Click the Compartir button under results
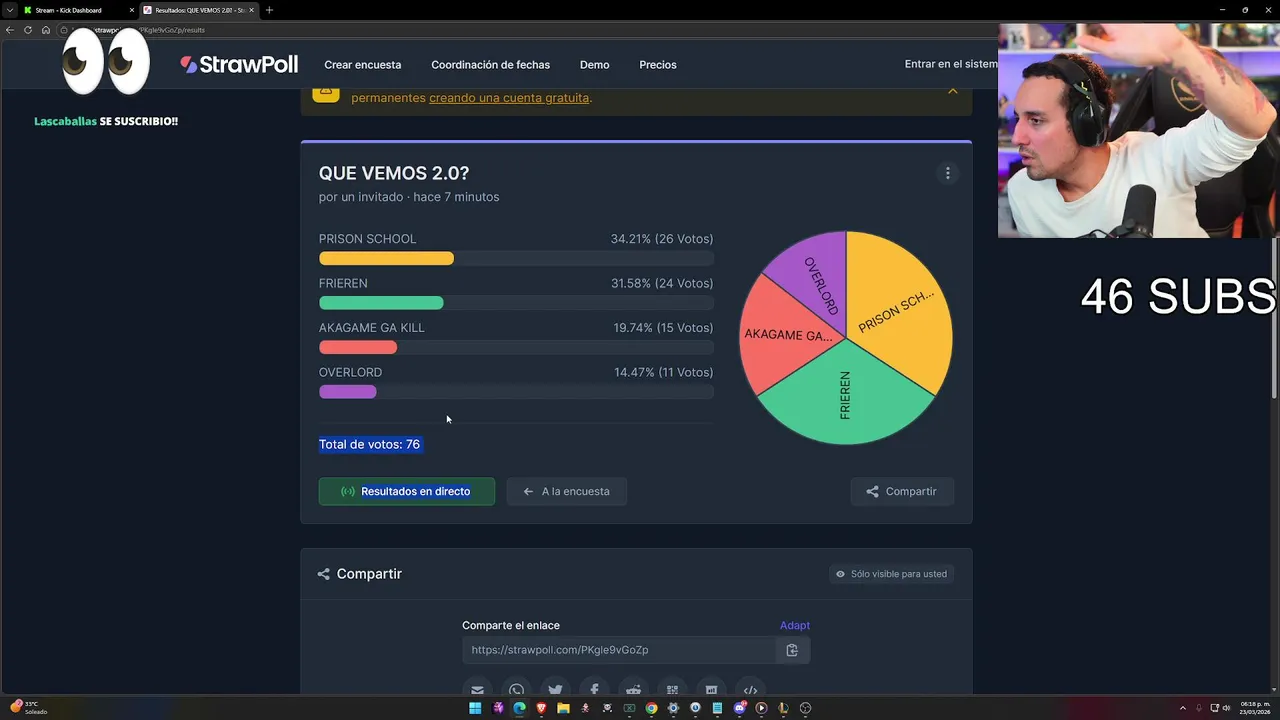The width and height of the screenshot is (1280, 720). (902, 491)
